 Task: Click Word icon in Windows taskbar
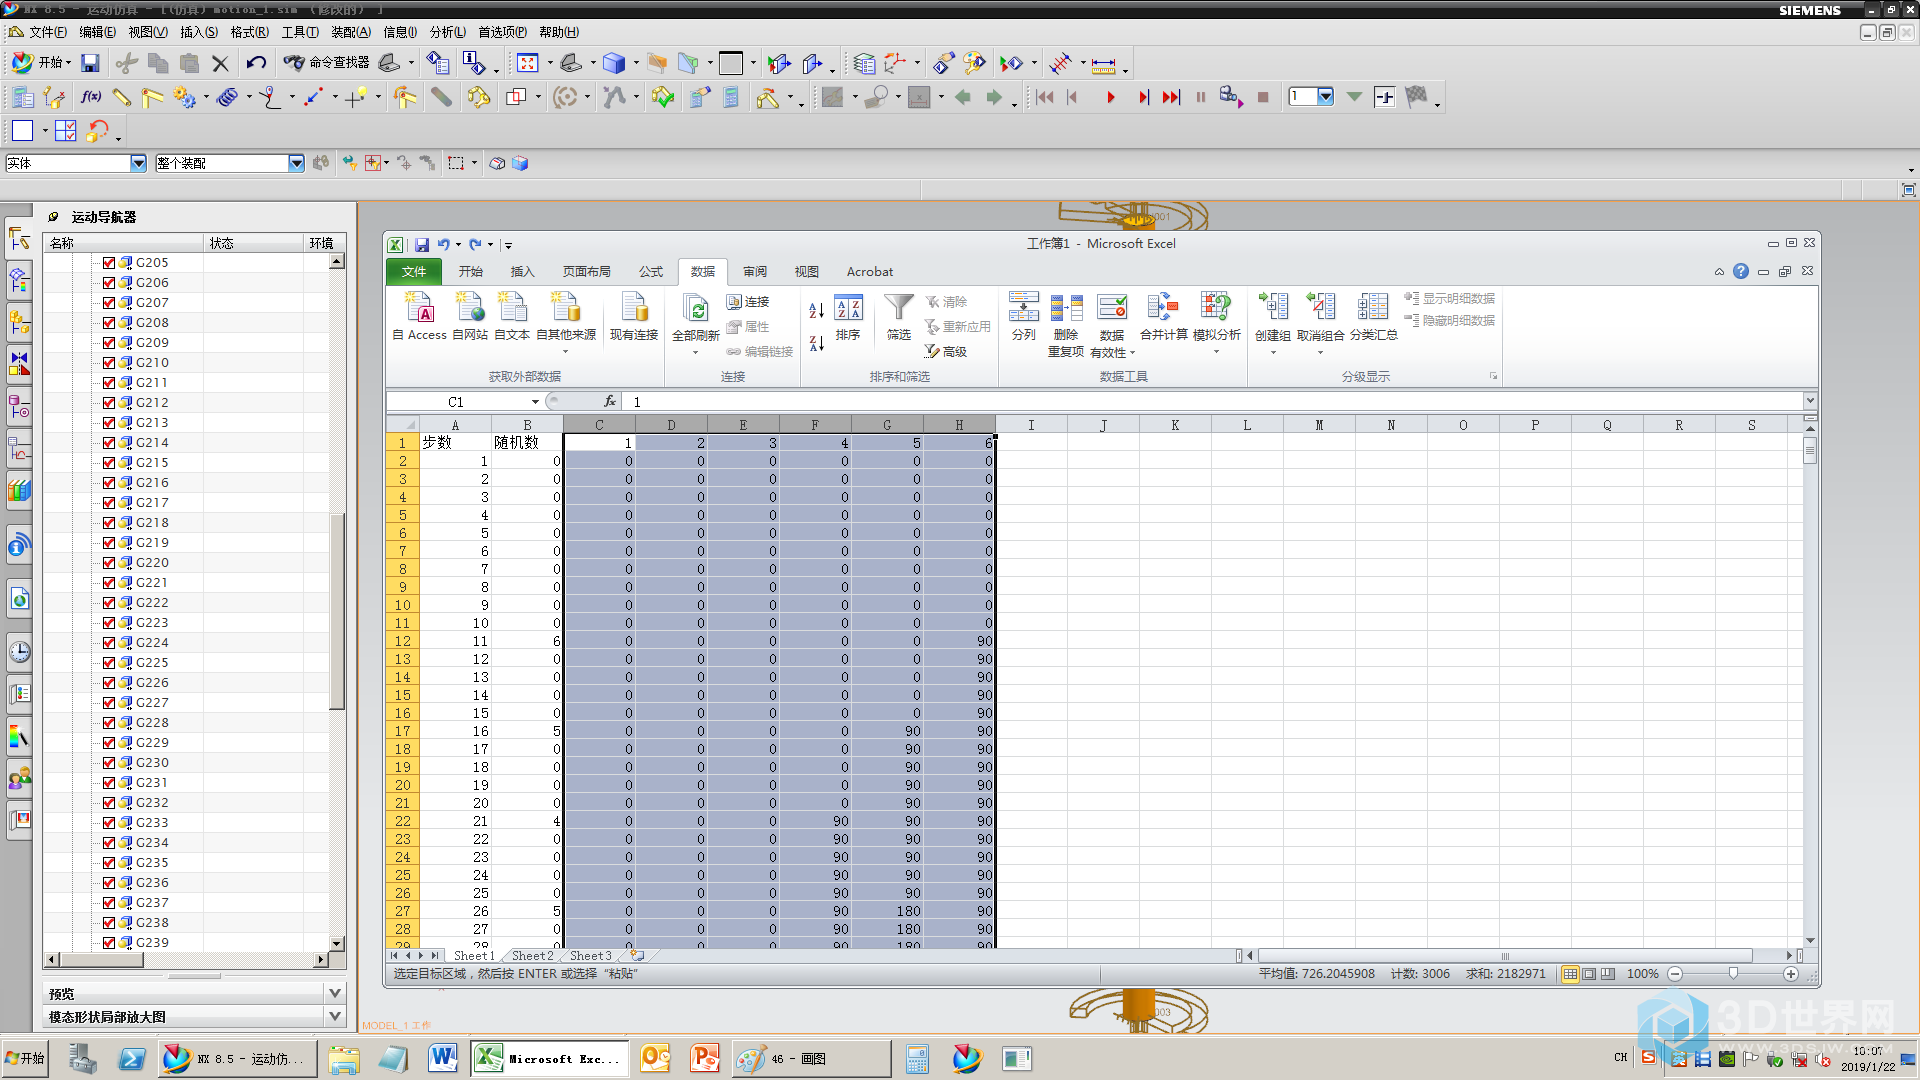443,1058
